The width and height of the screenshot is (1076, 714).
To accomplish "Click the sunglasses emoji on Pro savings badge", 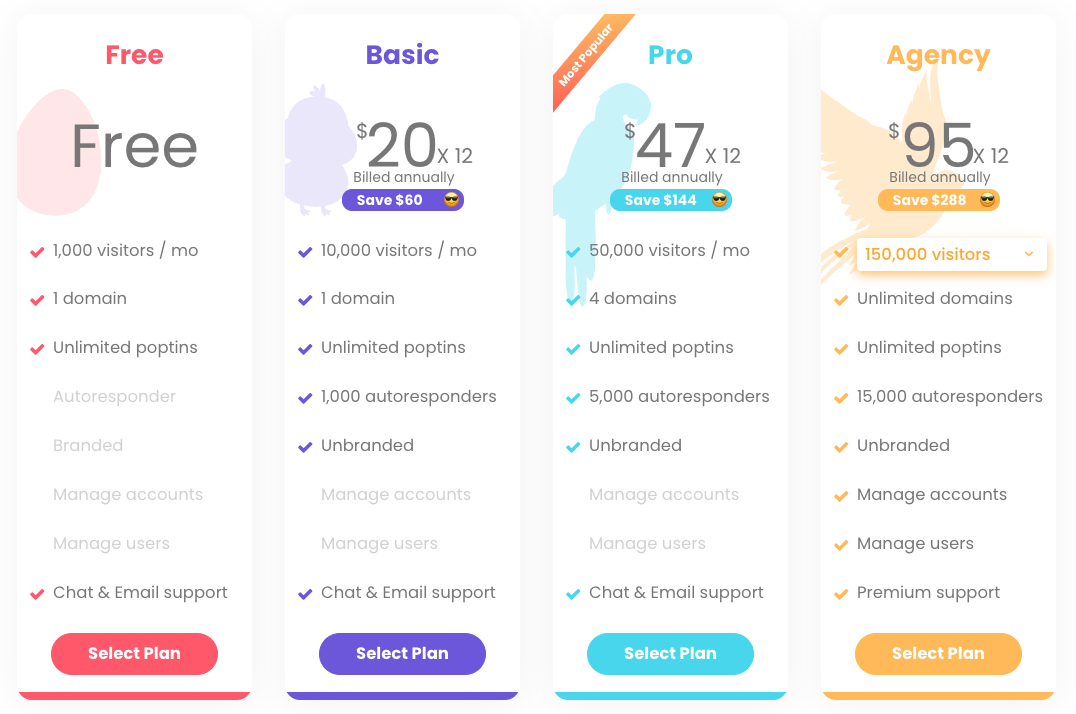I will [720, 200].
